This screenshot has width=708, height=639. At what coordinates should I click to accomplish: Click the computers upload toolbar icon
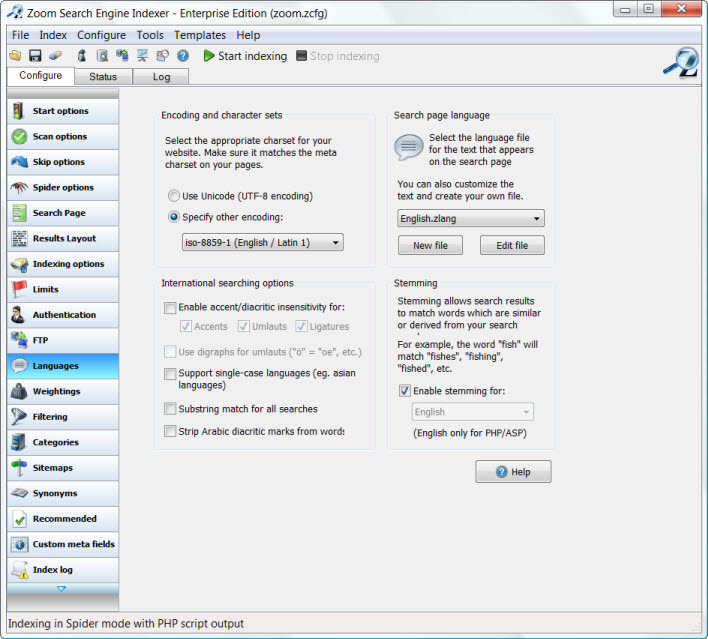[x=122, y=56]
